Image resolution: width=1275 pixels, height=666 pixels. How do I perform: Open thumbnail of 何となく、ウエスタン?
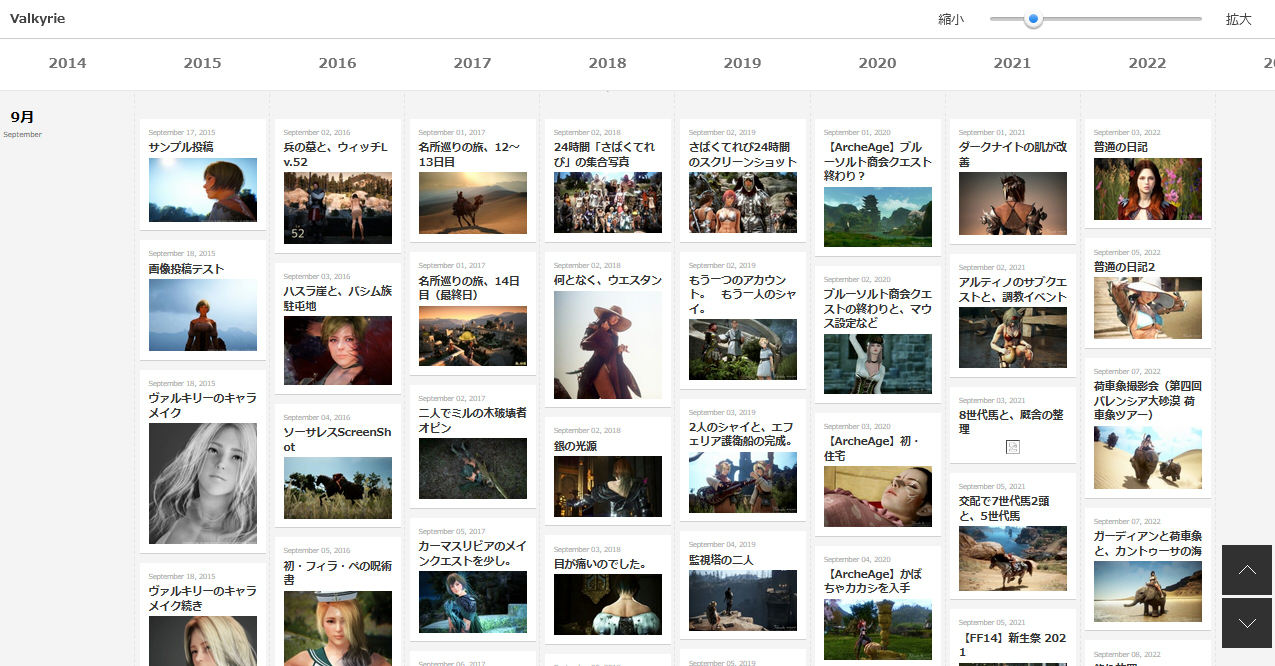pos(608,345)
